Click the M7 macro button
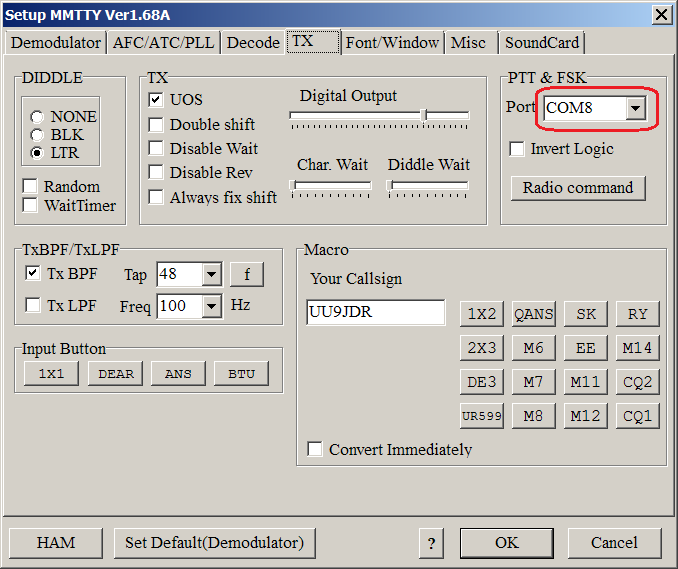678x569 pixels. pos(534,382)
